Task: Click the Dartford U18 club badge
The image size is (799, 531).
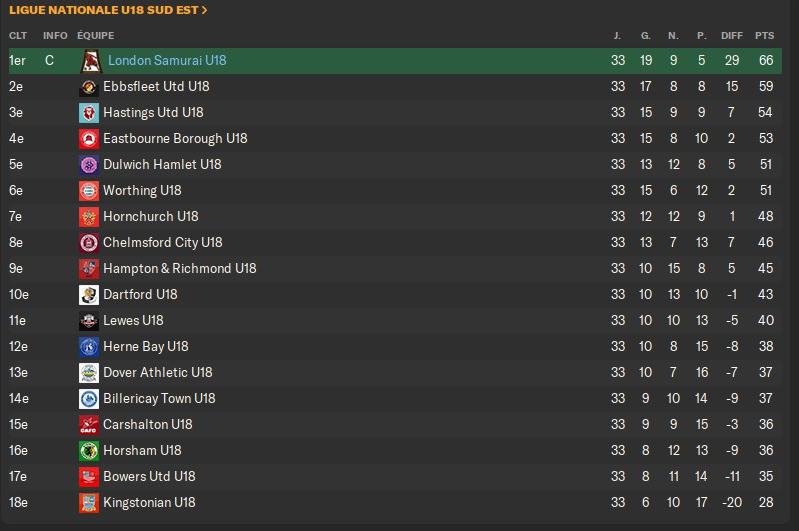Action: [88, 295]
